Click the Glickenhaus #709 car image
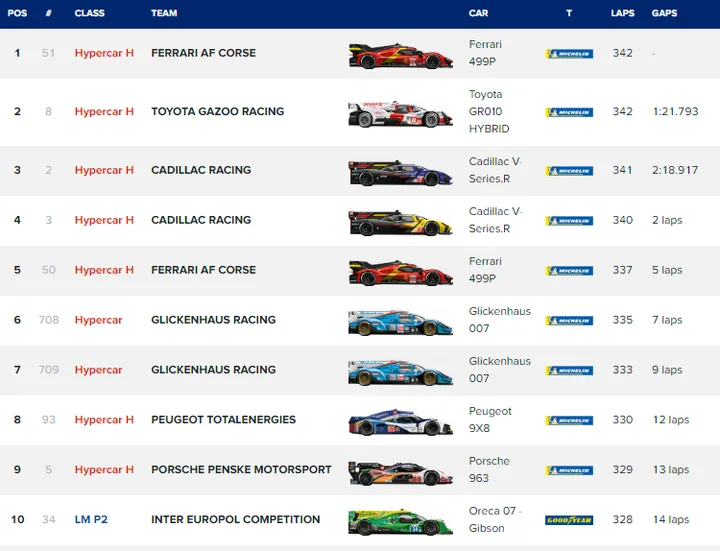Image resolution: width=720 pixels, height=551 pixels. tap(401, 372)
